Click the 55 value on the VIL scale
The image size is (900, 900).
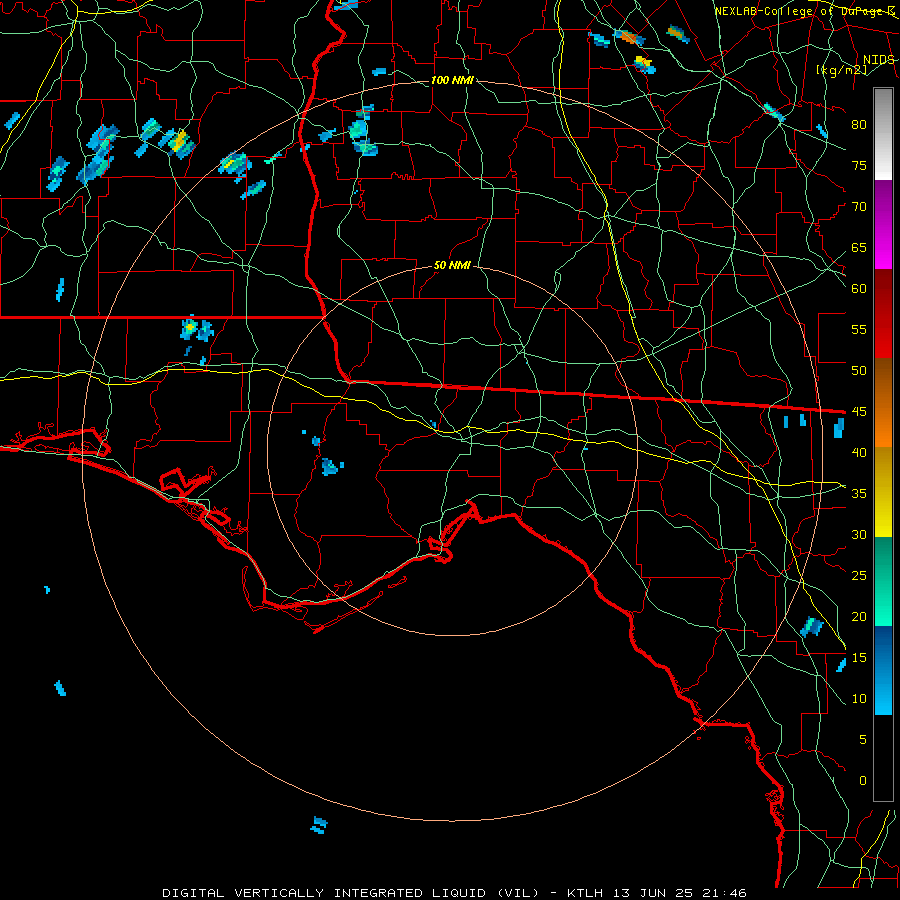[859, 329]
